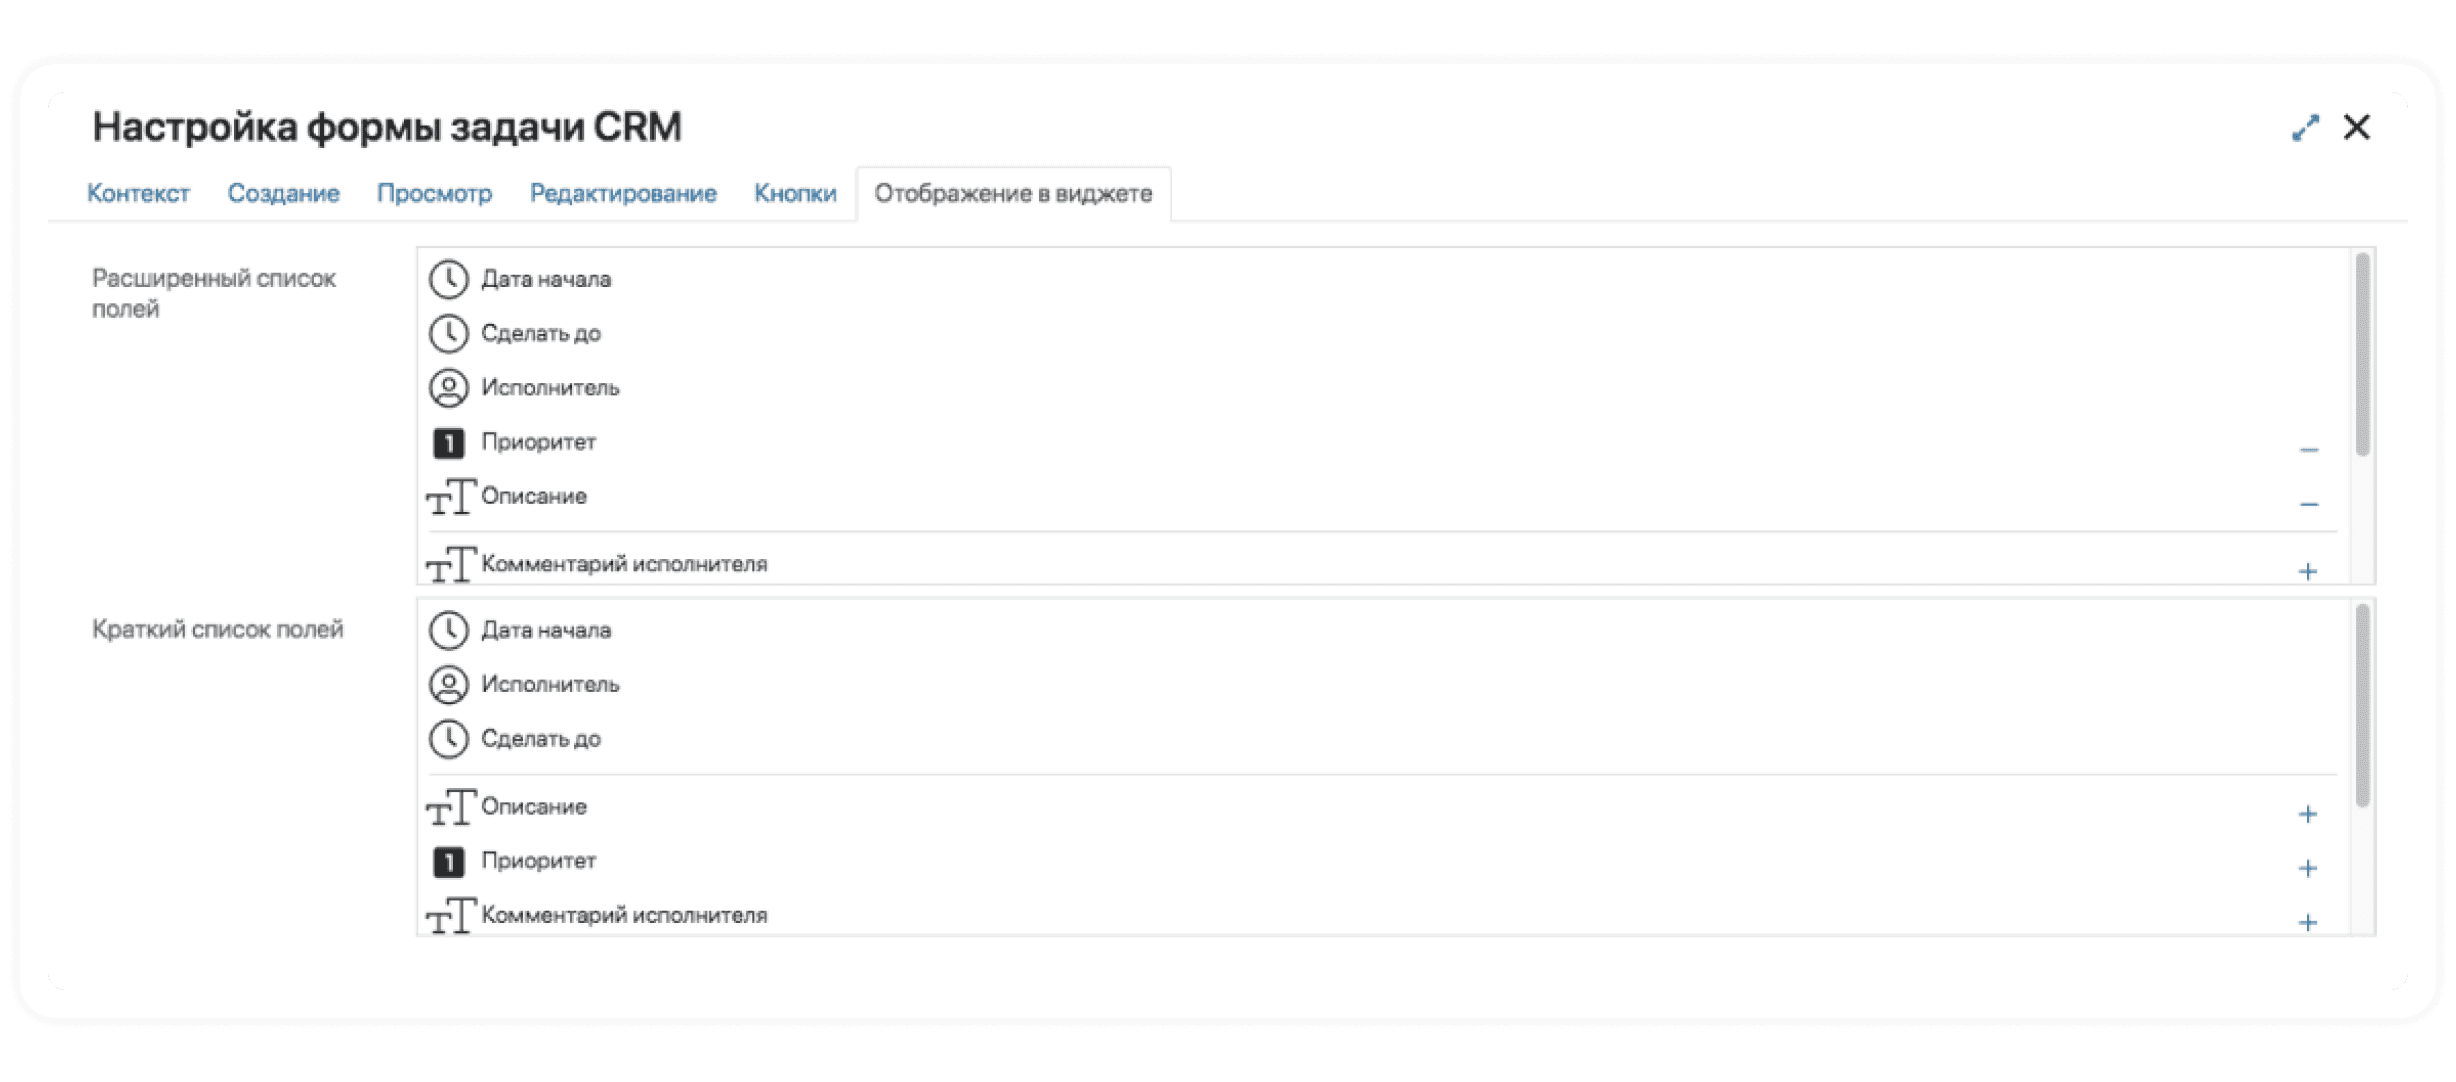Go to the Редактирование tab
This screenshot has width=2456, height=1082.
pos(623,193)
